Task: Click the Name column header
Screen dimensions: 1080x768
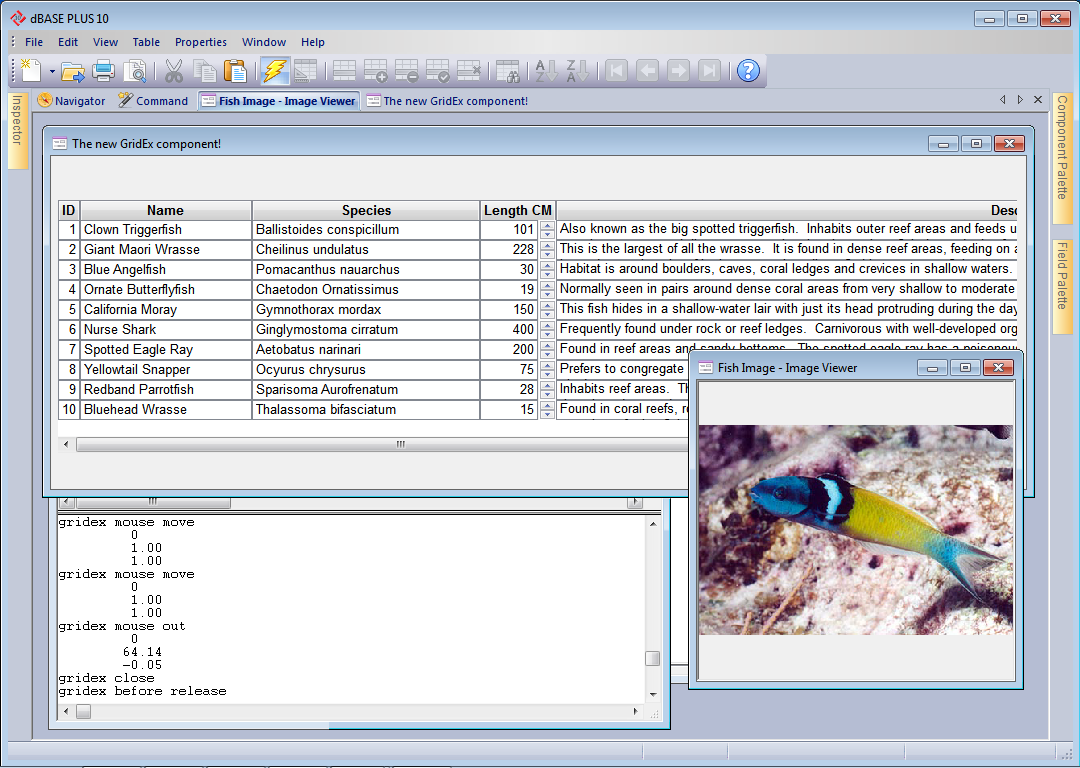Action: [x=165, y=210]
